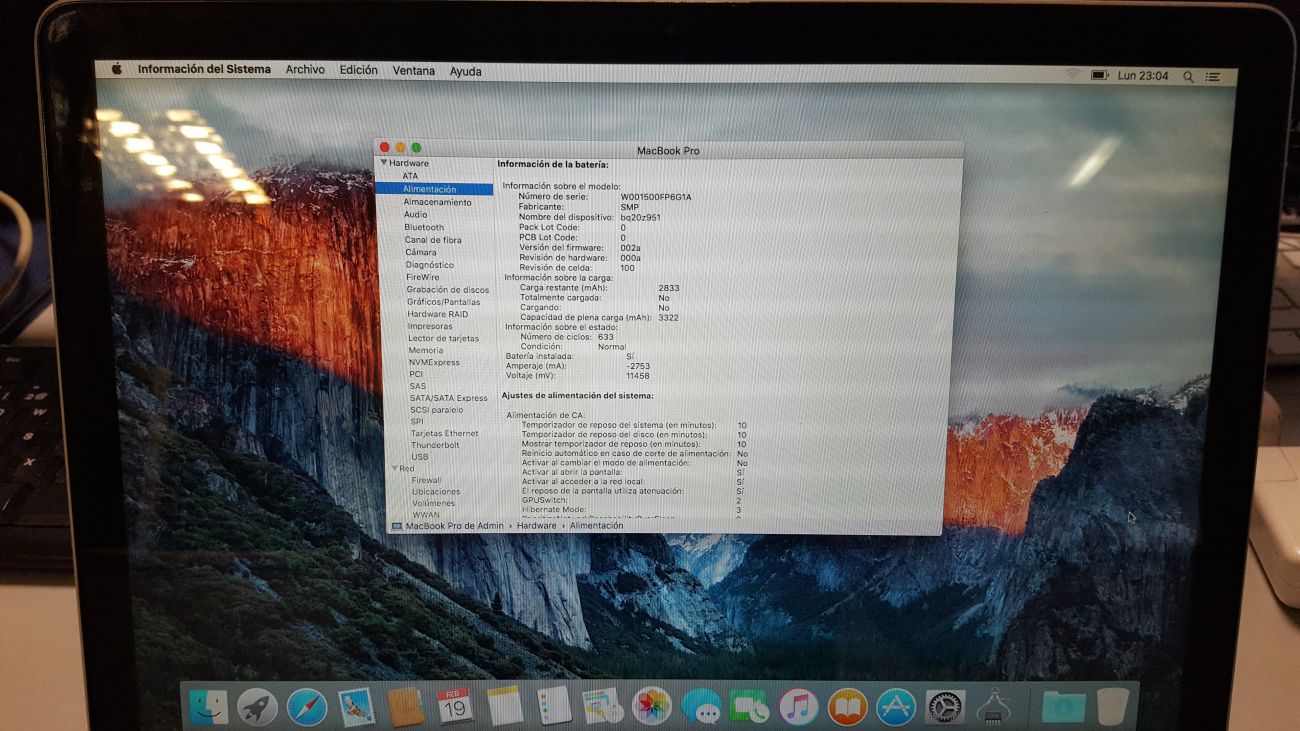Viewport: 1300px width, 731px height.
Task: Collapse the Hardware section triangle
Action: [383, 163]
